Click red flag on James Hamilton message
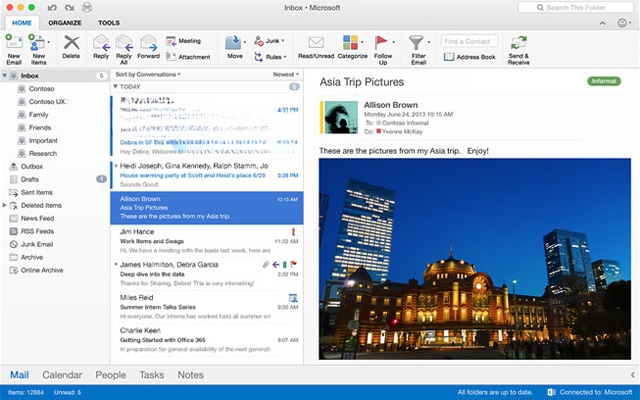This screenshot has width=640, height=400. click(293, 264)
